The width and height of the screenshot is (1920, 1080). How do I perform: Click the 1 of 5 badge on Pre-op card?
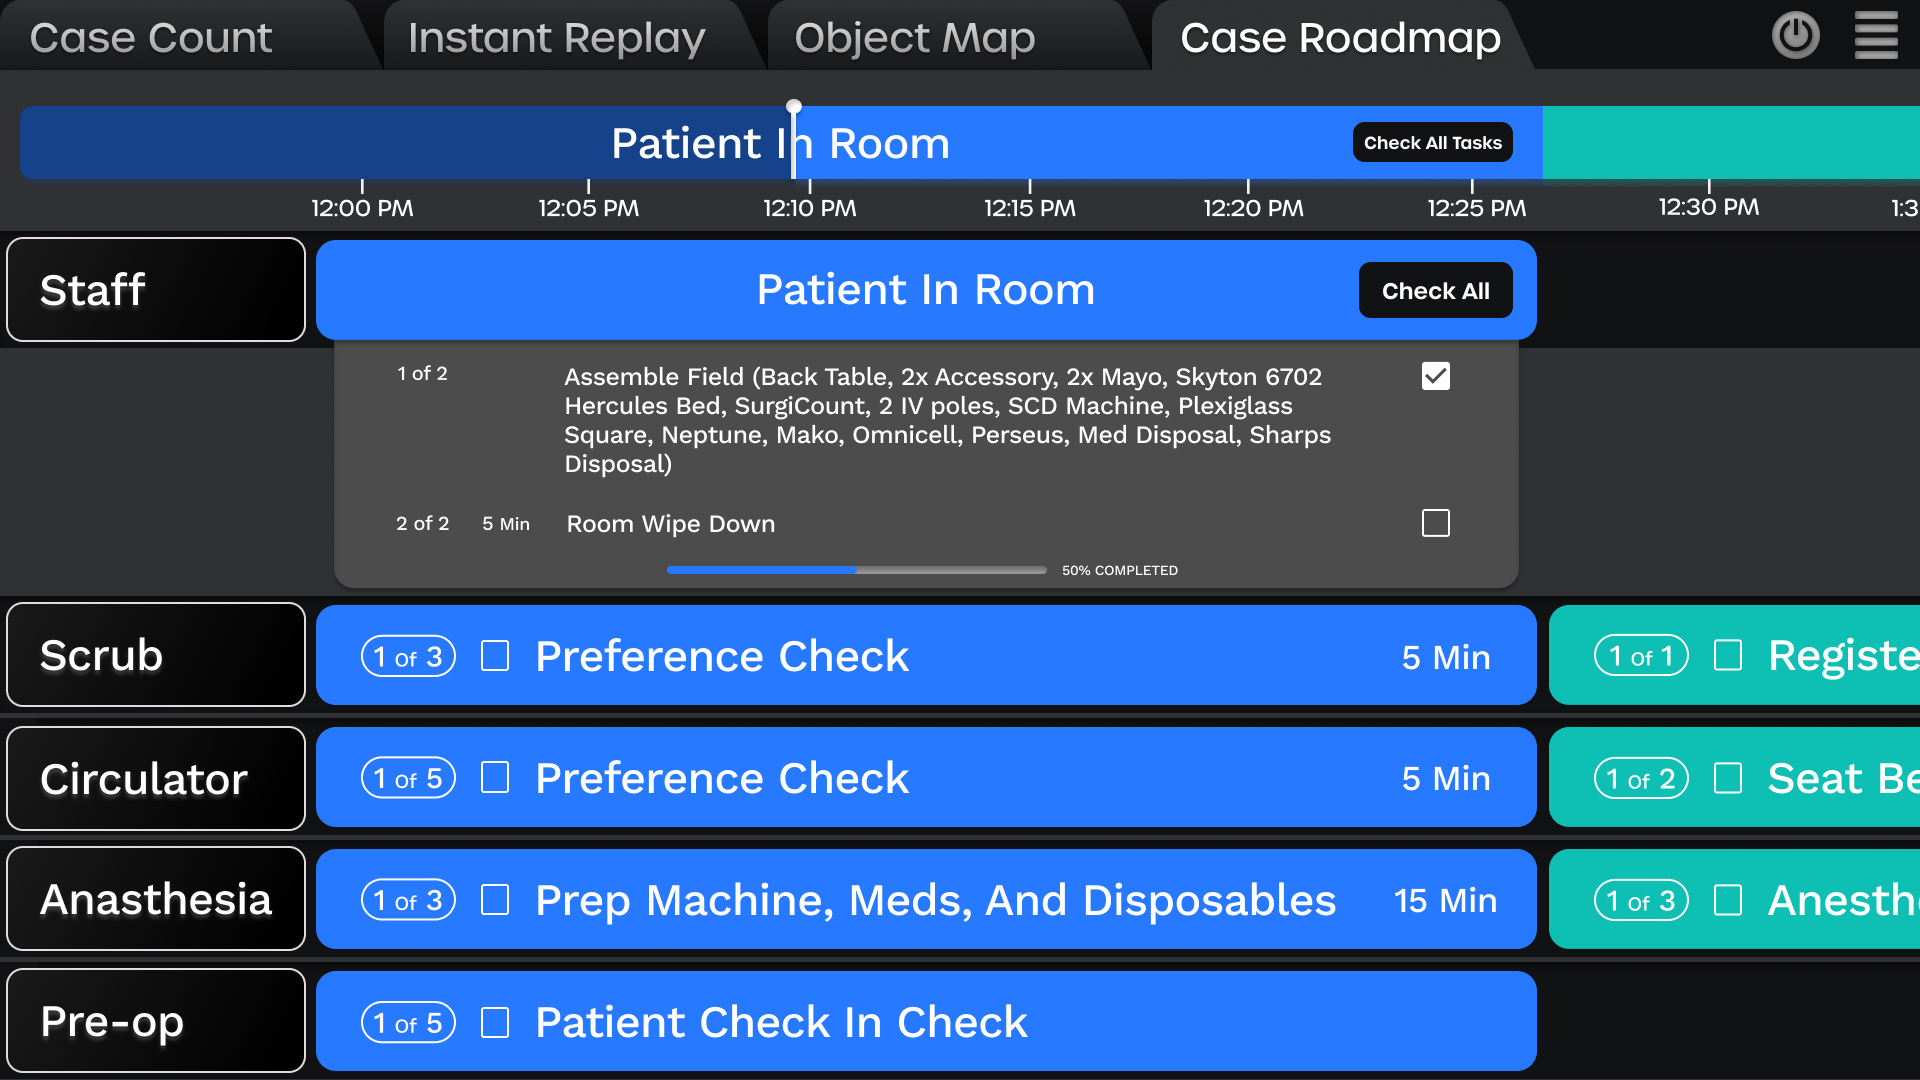point(407,1022)
